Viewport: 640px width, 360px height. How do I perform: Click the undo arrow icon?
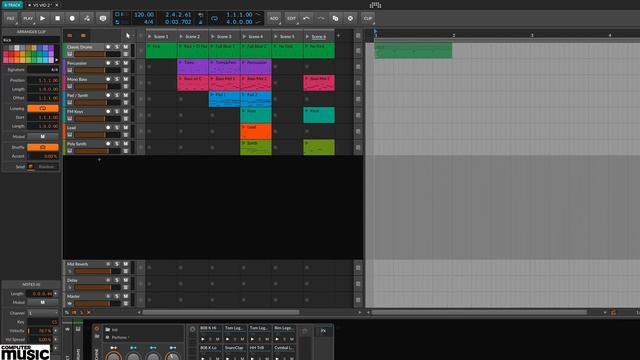pos(306,18)
